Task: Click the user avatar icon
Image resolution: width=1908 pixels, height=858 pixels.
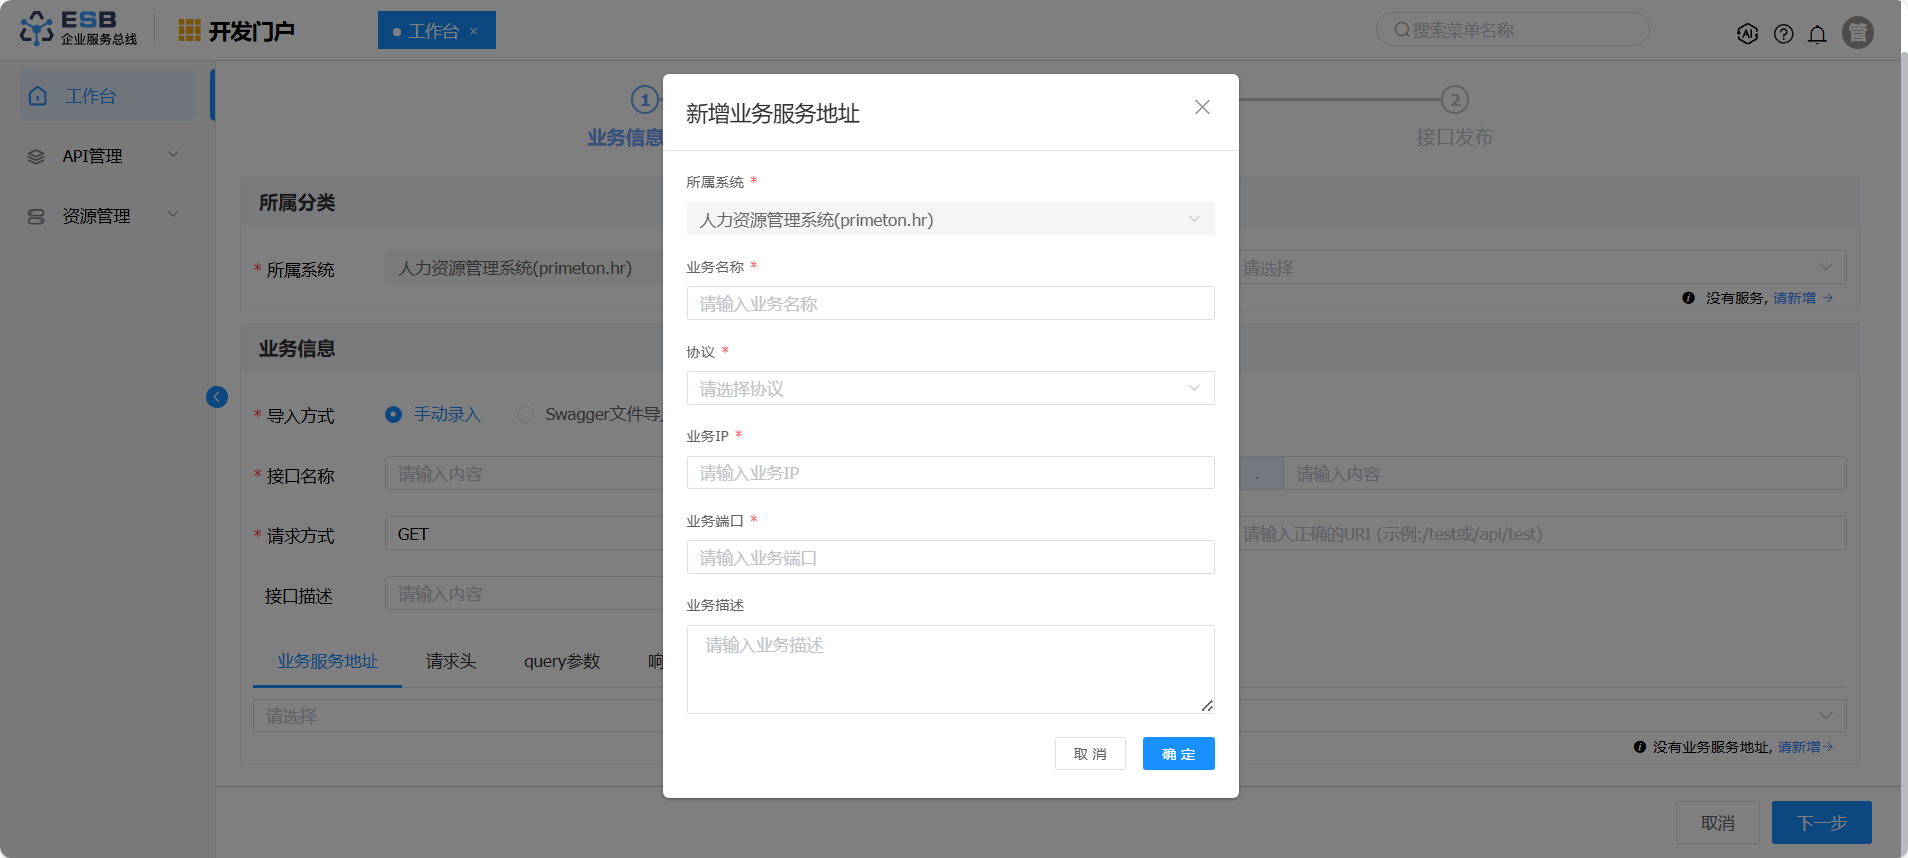Action: coord(1857,33)
